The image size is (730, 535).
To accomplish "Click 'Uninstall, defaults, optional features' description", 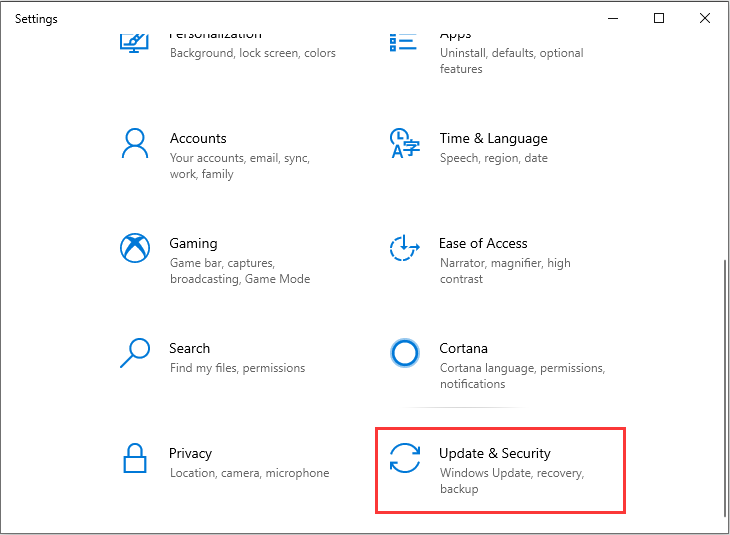I will [512, 61].
